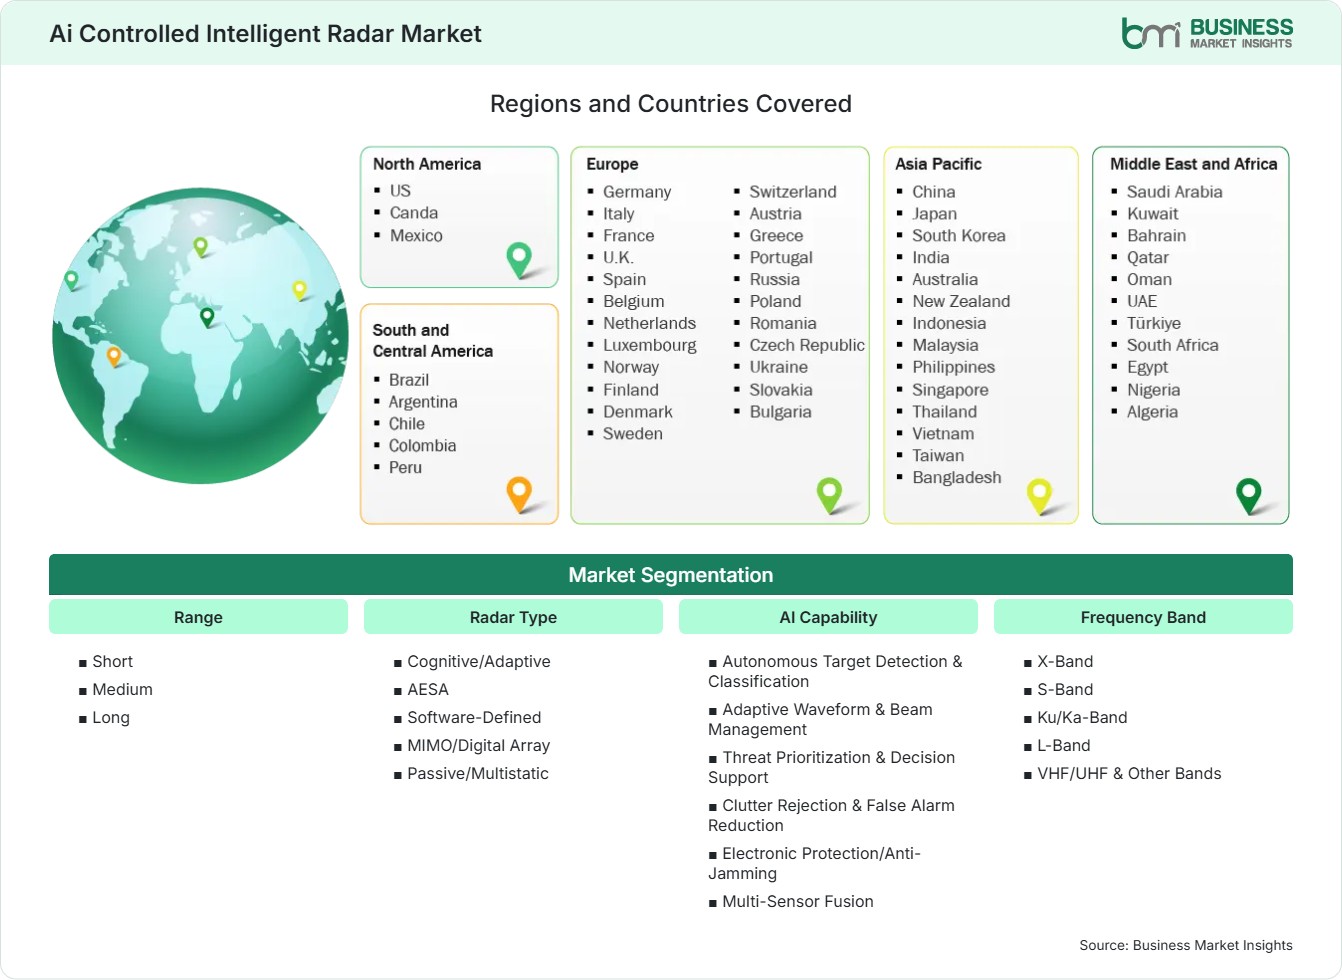
Task: Click 'Long' under Range
Action: (111, 718)
